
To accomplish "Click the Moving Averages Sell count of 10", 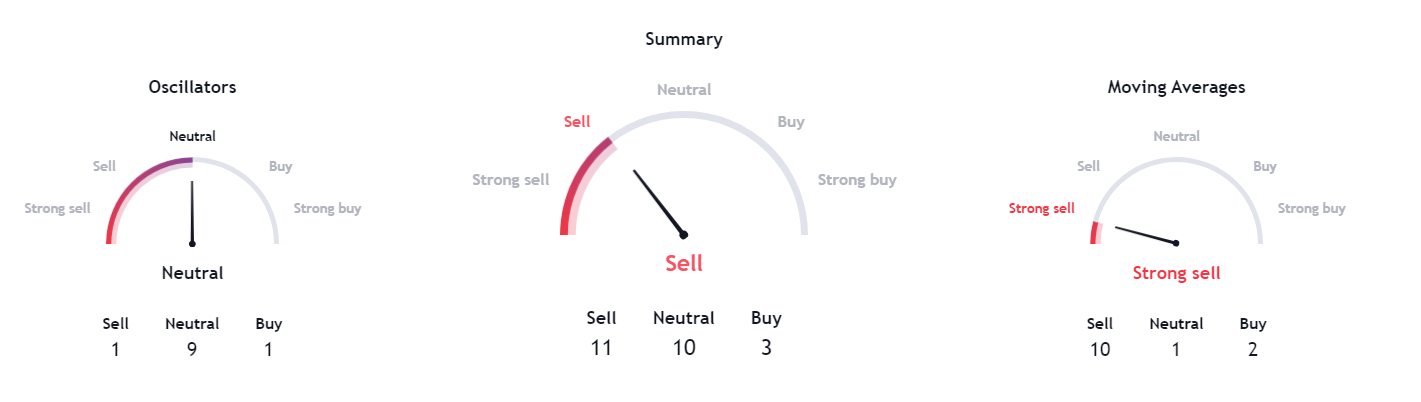I will (x=1100, y=350).
